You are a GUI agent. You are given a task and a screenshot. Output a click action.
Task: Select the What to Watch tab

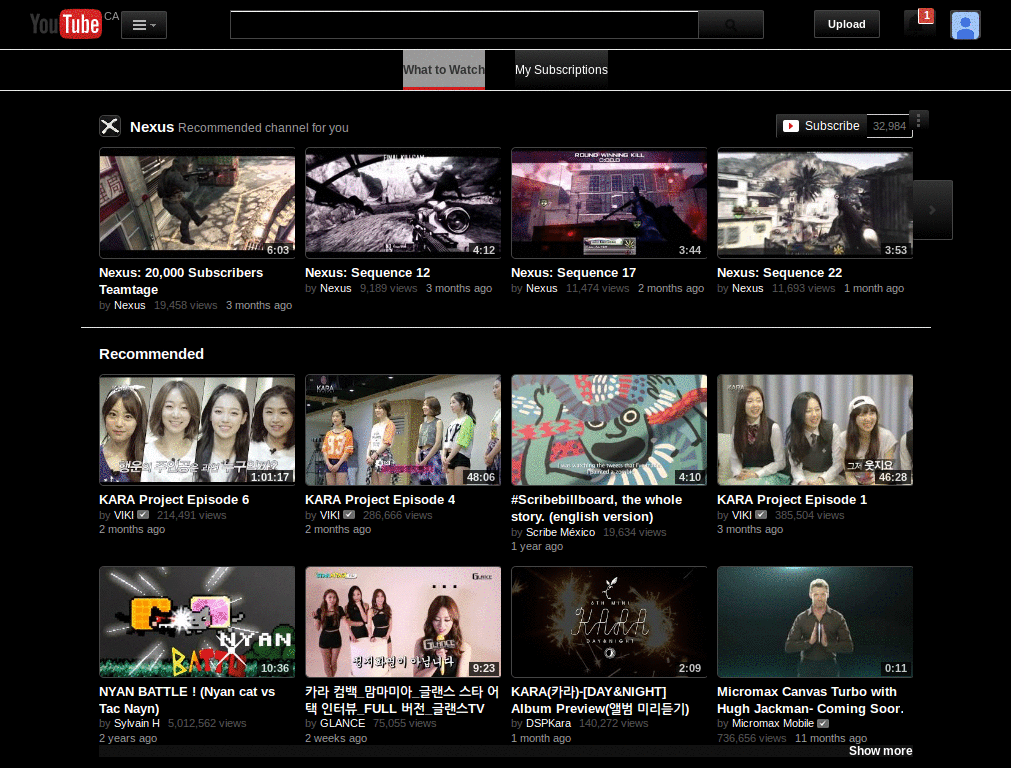tap(443, 70)
